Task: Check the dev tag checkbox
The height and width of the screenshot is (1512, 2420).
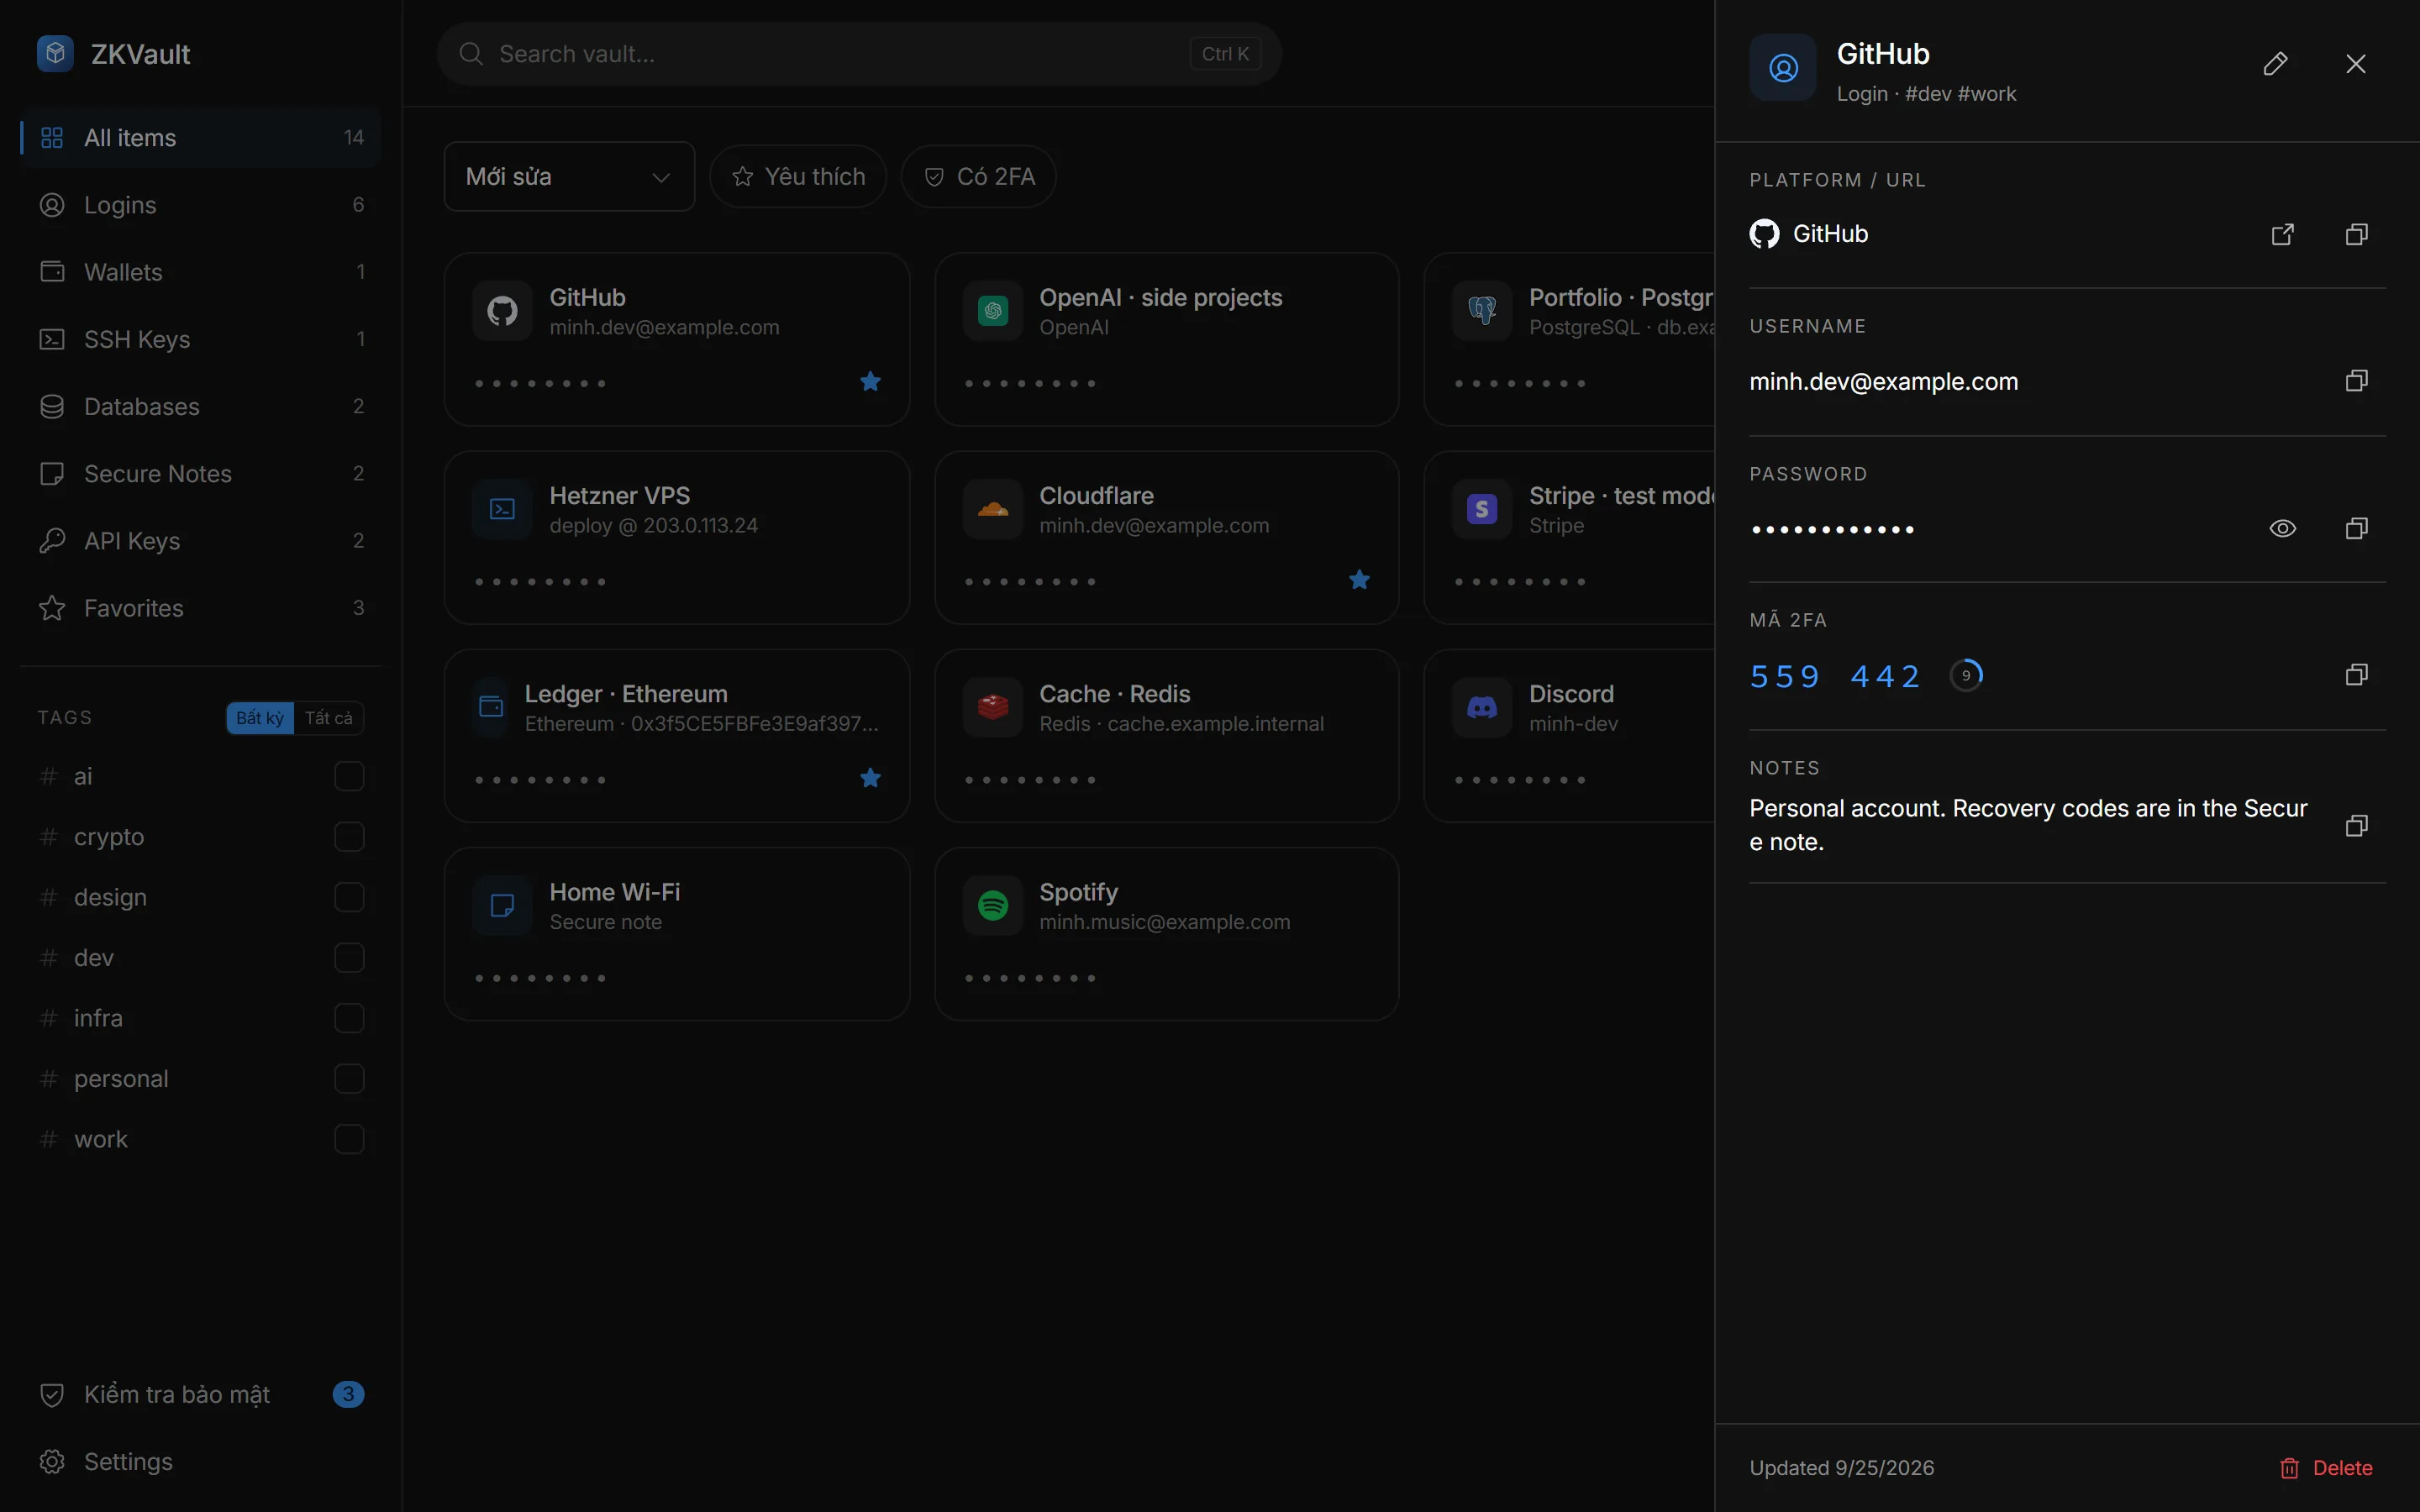Action: [349, 958]
